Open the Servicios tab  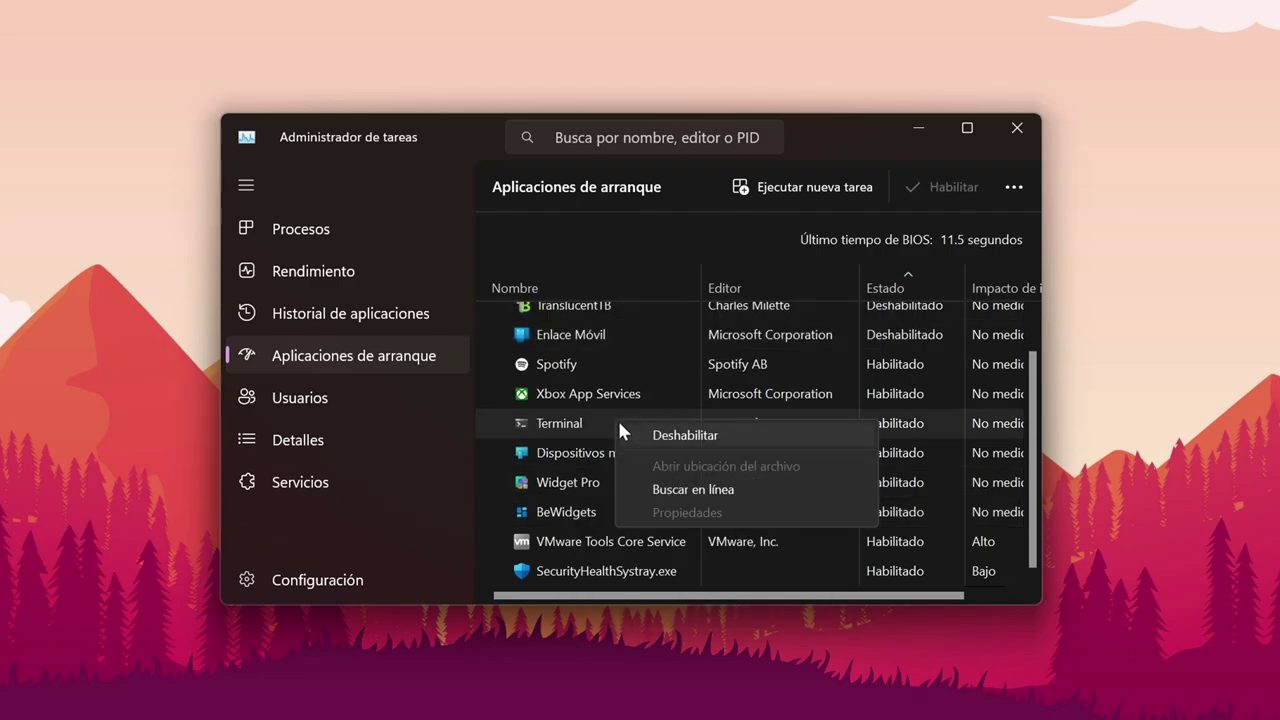point(348,481)
